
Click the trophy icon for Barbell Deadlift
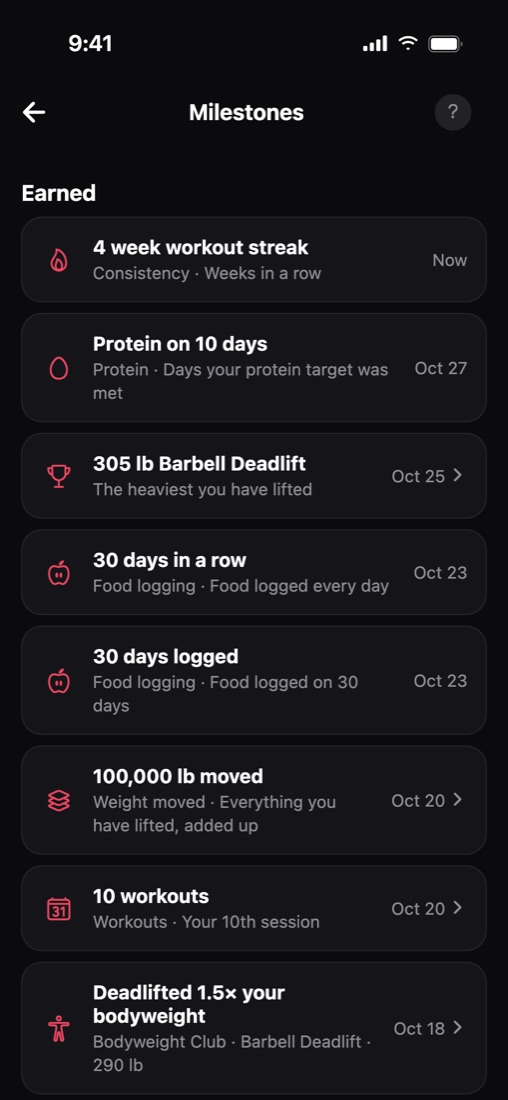(59, 476)
